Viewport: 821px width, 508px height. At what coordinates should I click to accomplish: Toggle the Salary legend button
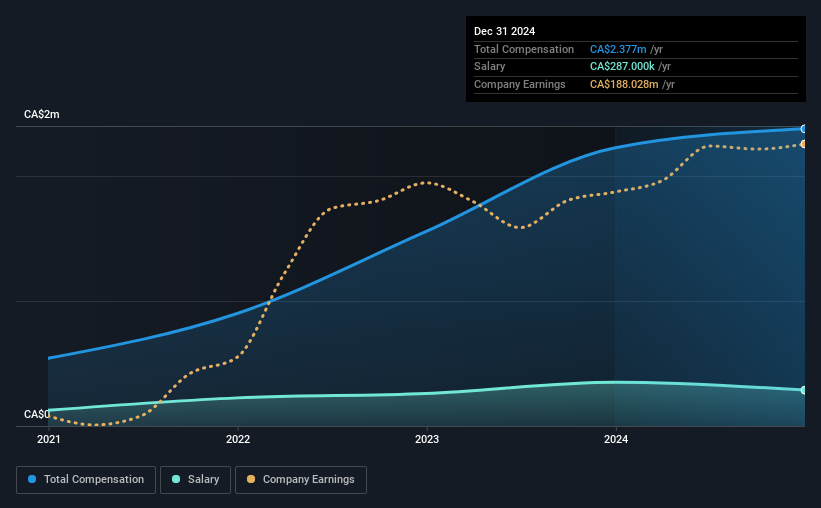[x=195, y=480]
